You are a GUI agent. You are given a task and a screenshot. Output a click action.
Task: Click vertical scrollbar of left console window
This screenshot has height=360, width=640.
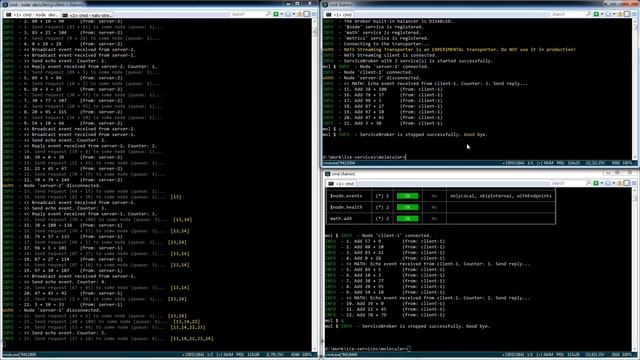(x=315, y=184)
